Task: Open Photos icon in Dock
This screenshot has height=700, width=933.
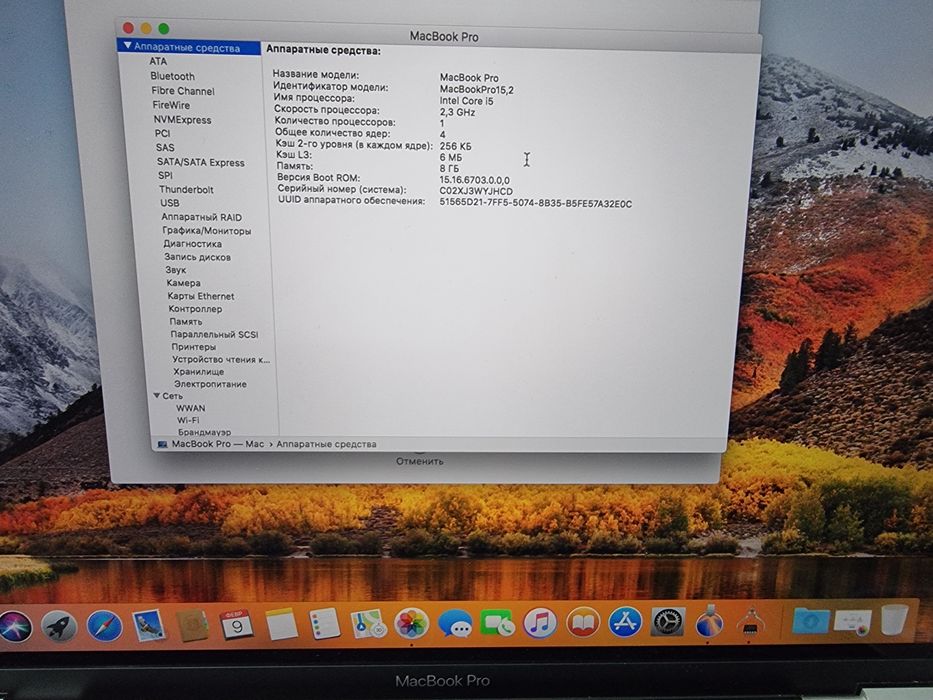Action: tap(411, 624)
